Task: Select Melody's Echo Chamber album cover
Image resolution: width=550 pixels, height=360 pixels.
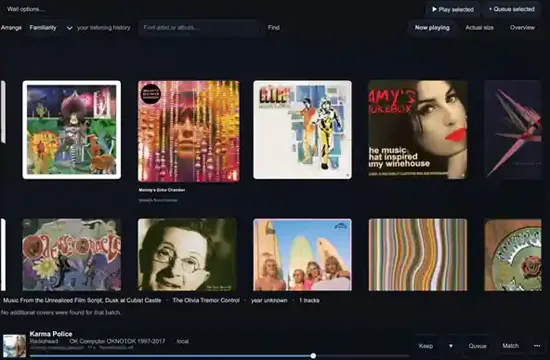Action: coord(189,131)
